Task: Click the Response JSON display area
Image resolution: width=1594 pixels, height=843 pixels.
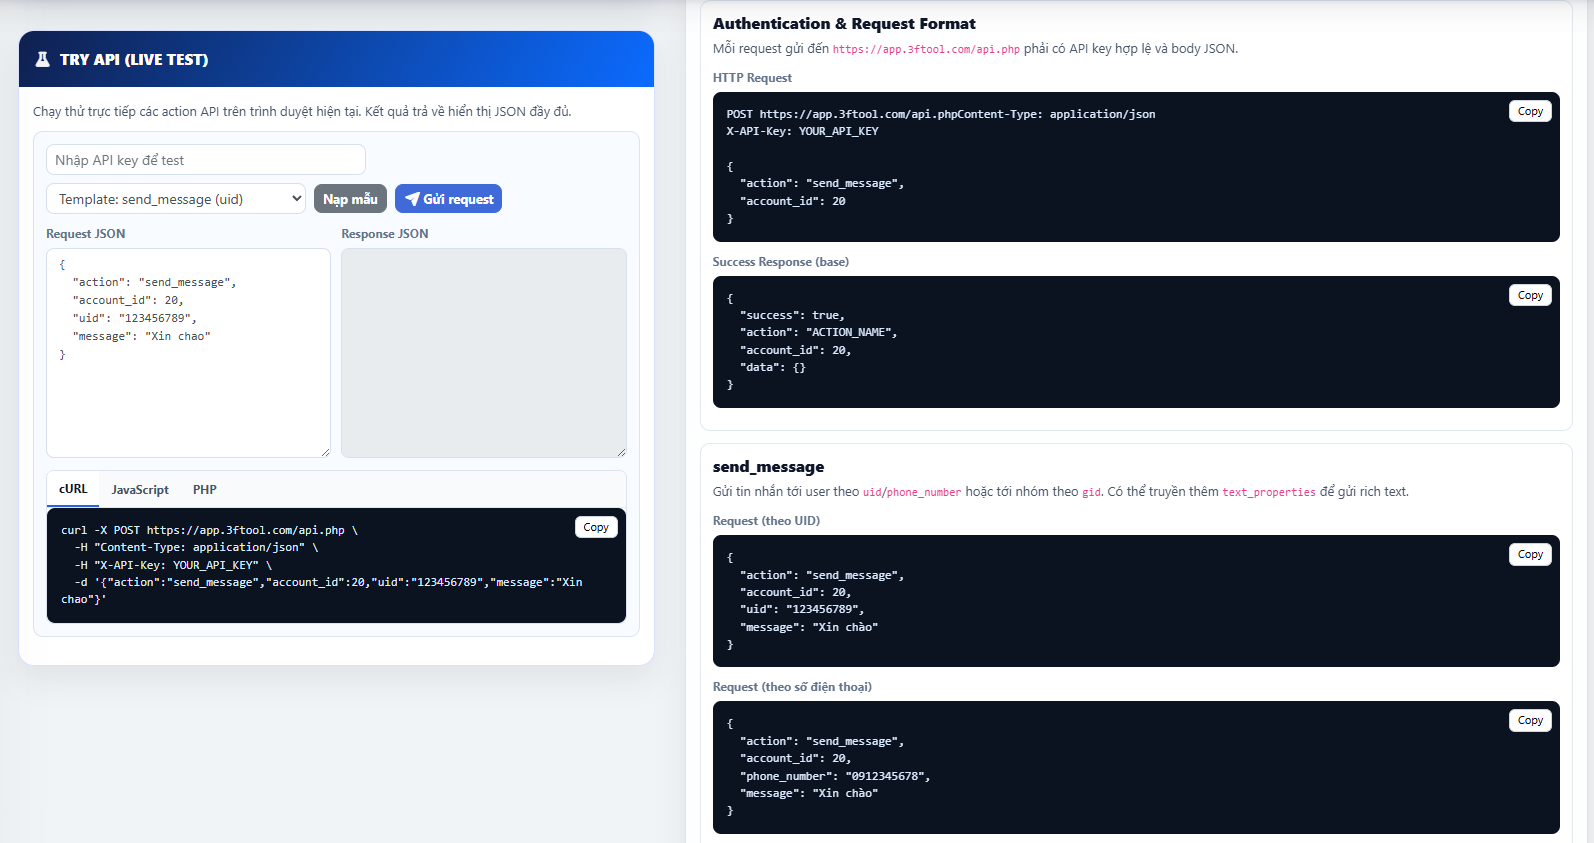Action: coord(483,353)
